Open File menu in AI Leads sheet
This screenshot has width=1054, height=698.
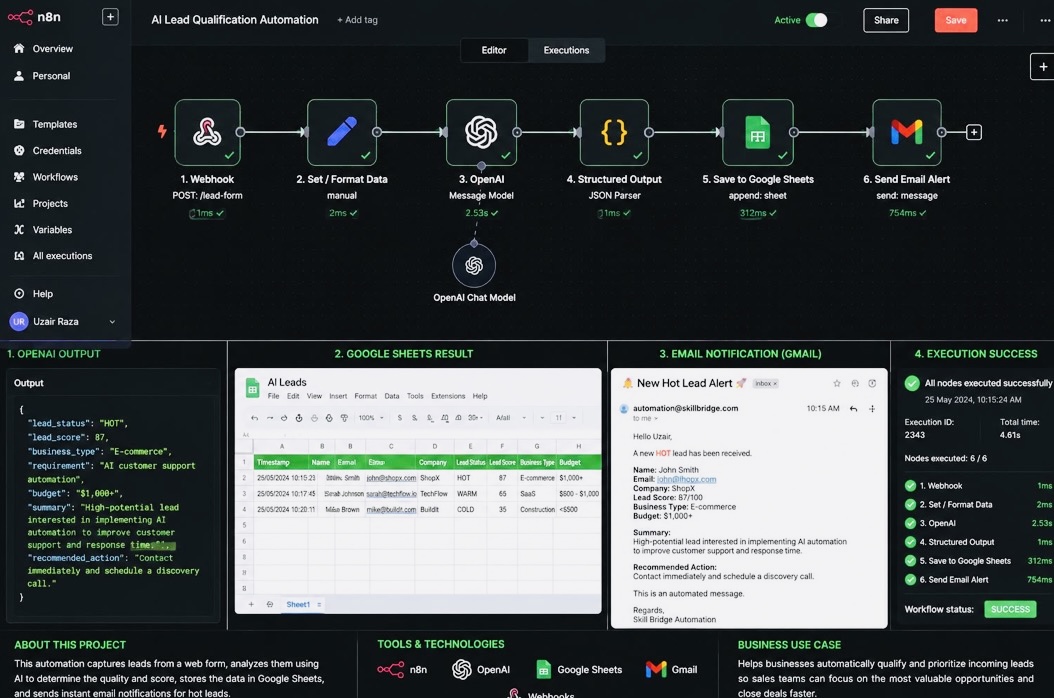(x=273, y=396)
